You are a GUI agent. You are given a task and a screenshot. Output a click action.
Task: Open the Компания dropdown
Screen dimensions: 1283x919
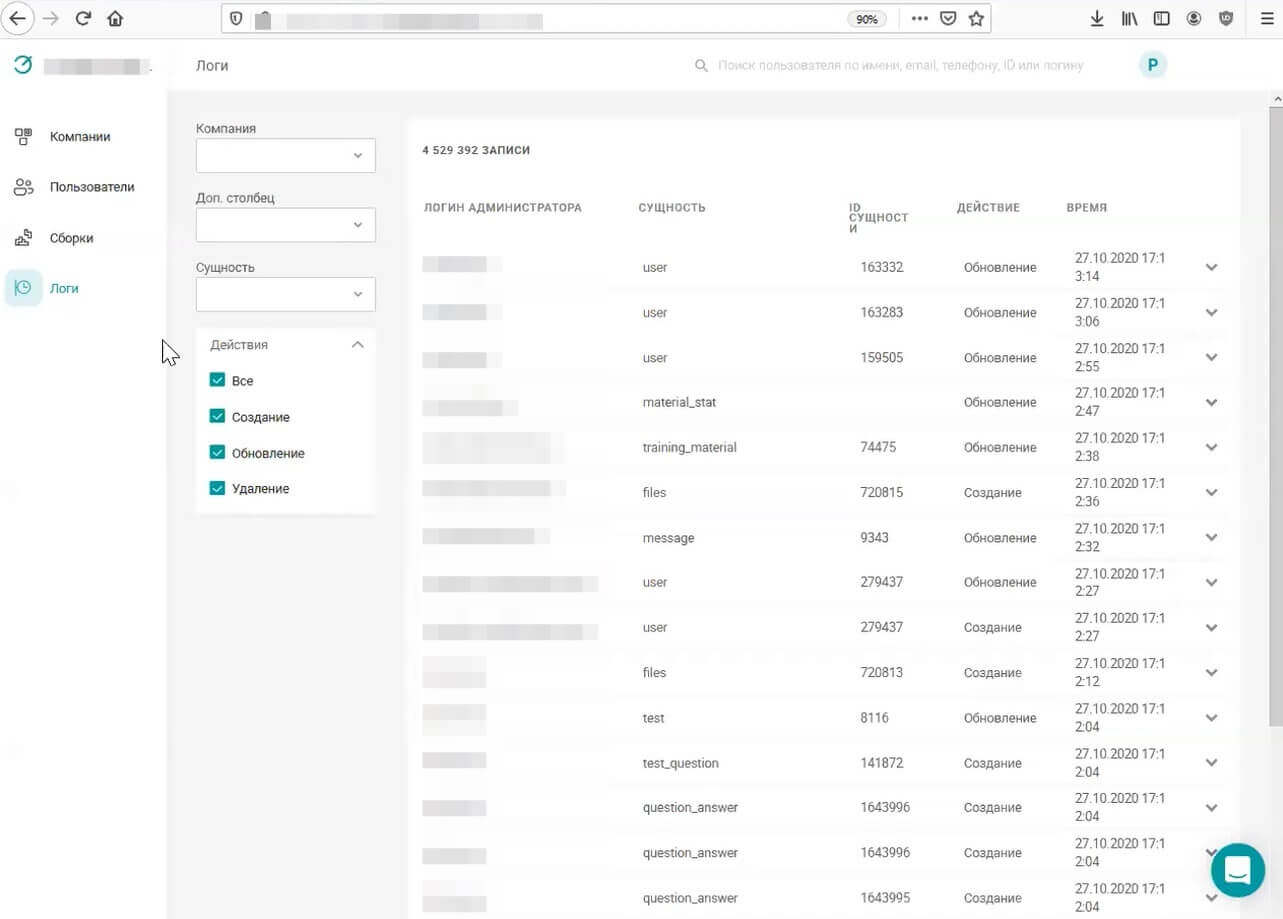285,156
